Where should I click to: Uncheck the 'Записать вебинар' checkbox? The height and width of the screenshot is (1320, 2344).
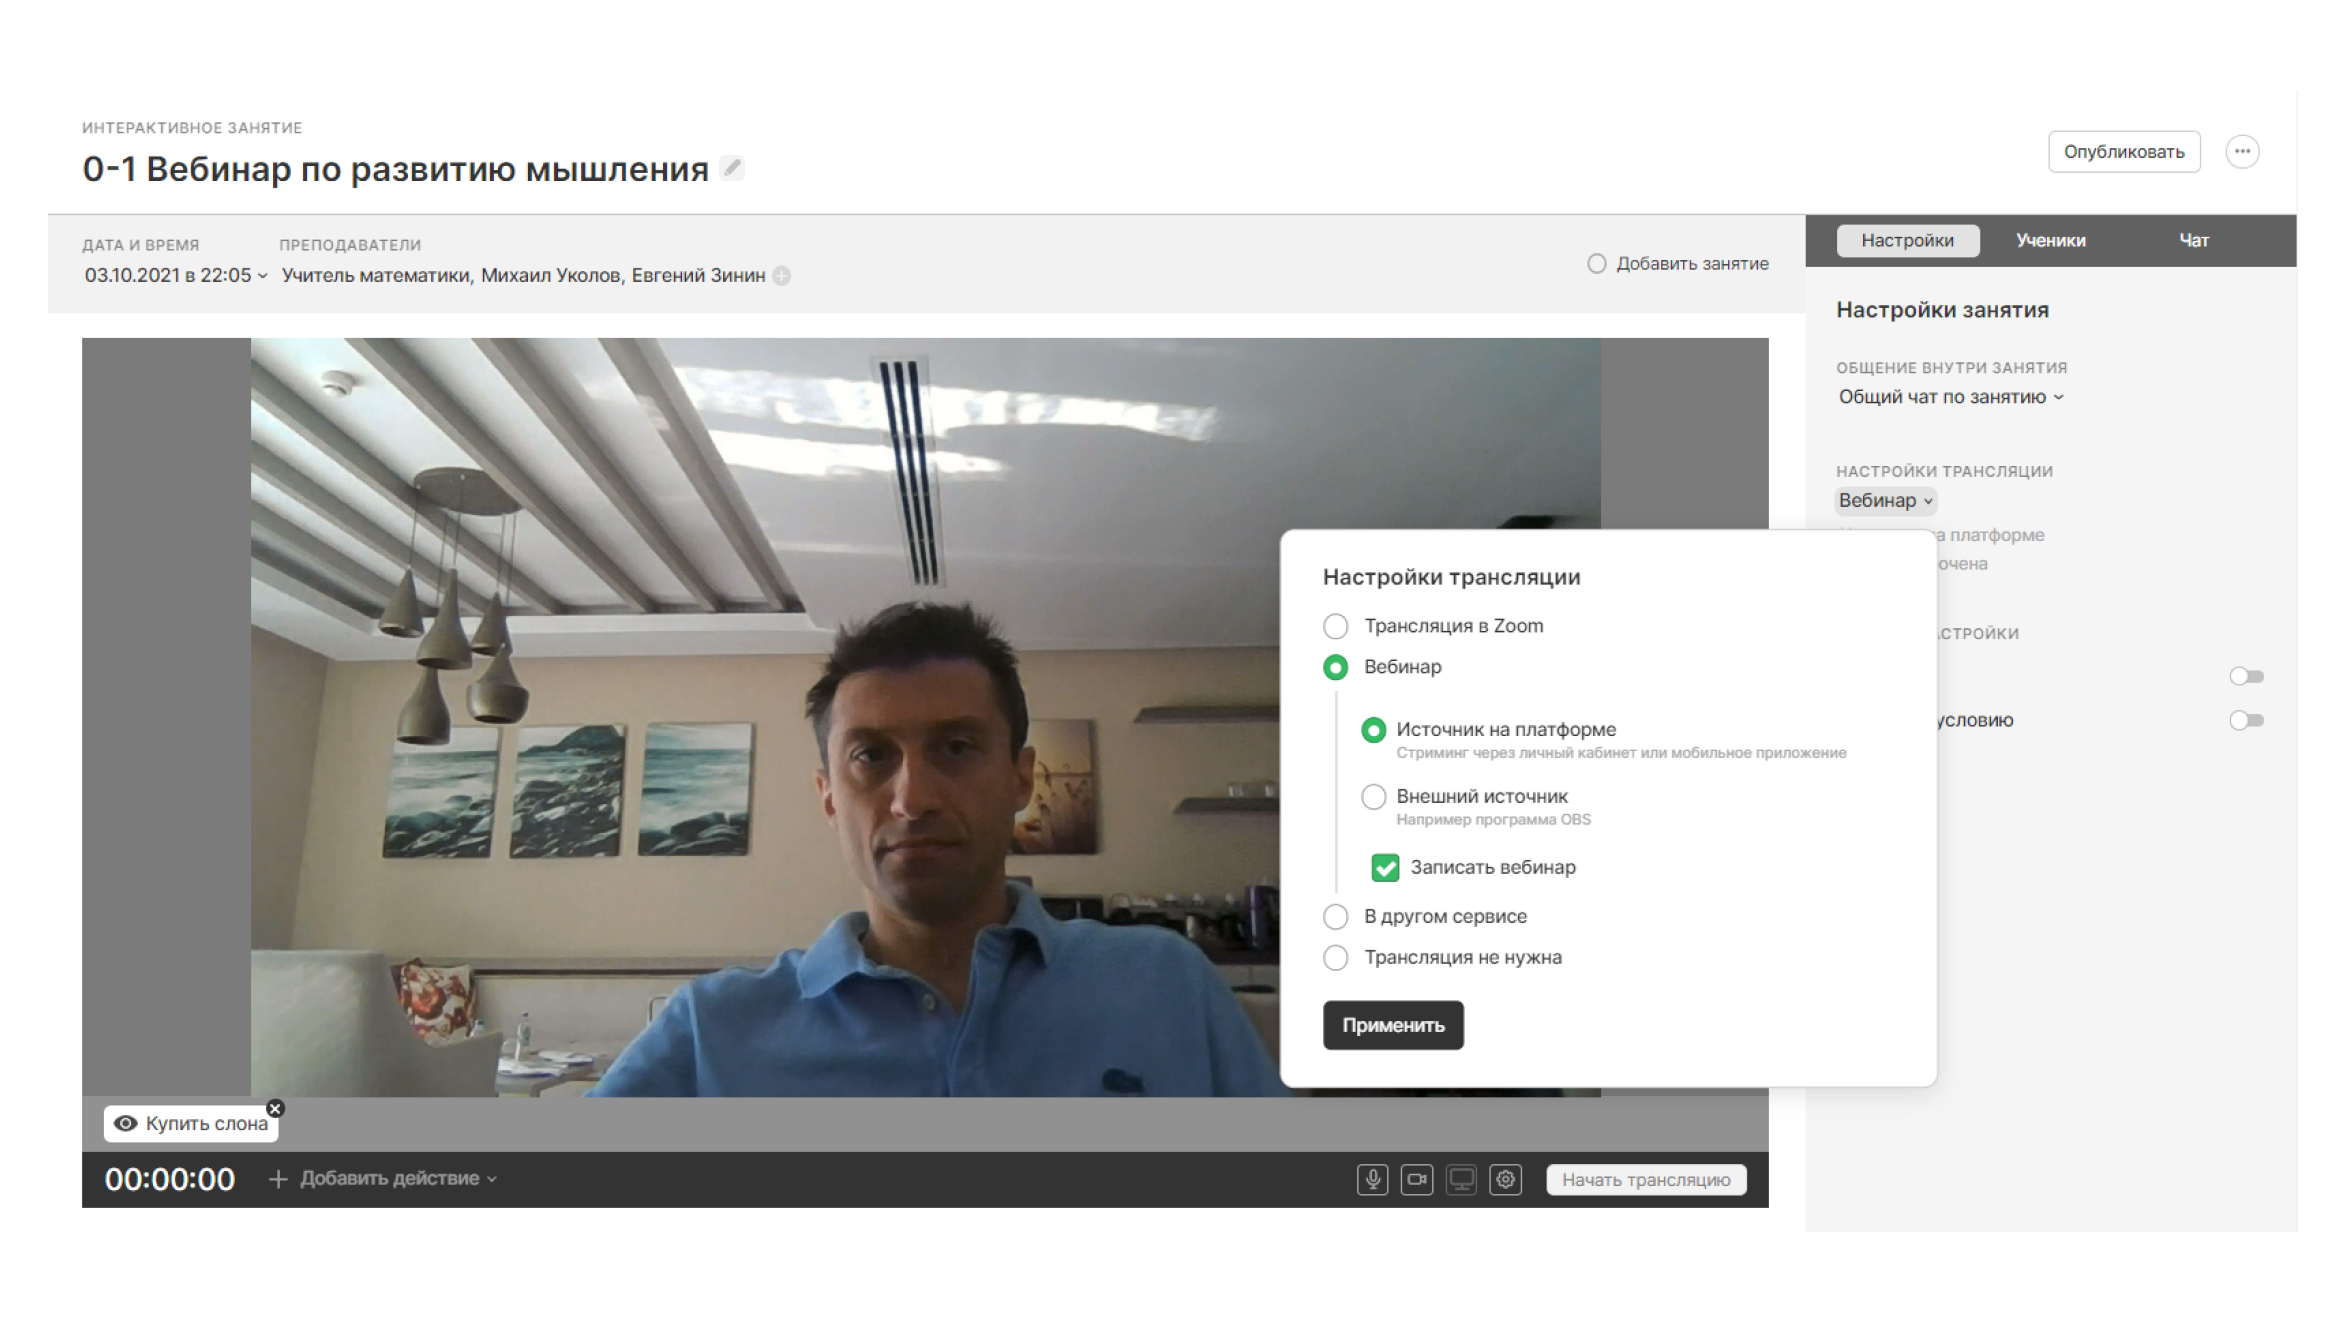(x=1385, y=867)
